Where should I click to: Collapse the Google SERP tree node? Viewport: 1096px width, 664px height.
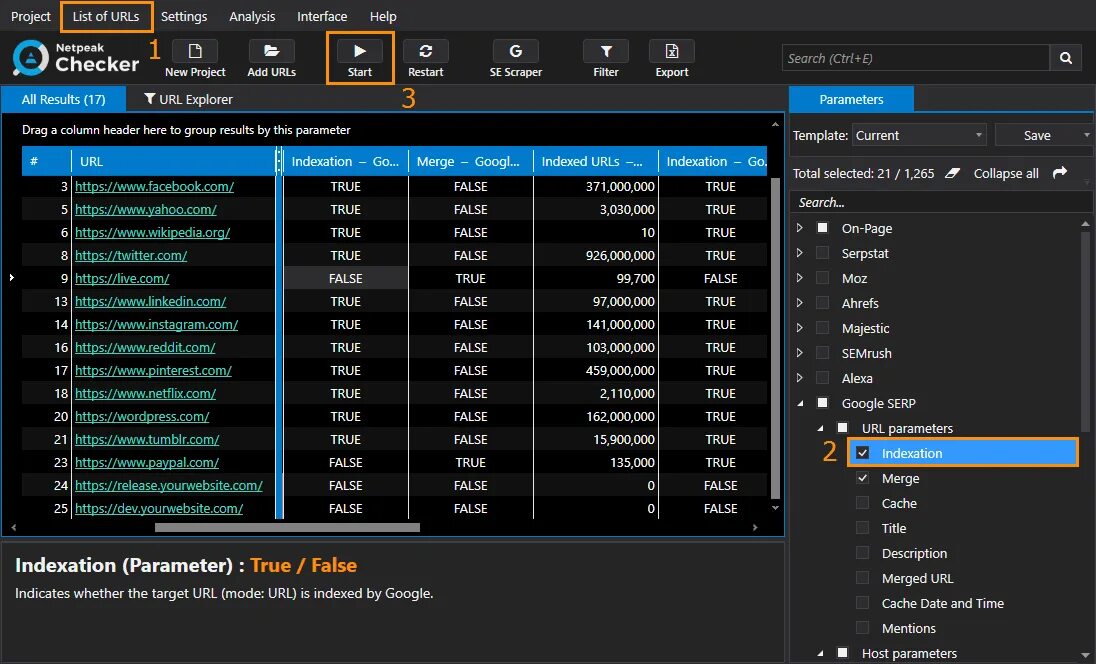[800, 403]
